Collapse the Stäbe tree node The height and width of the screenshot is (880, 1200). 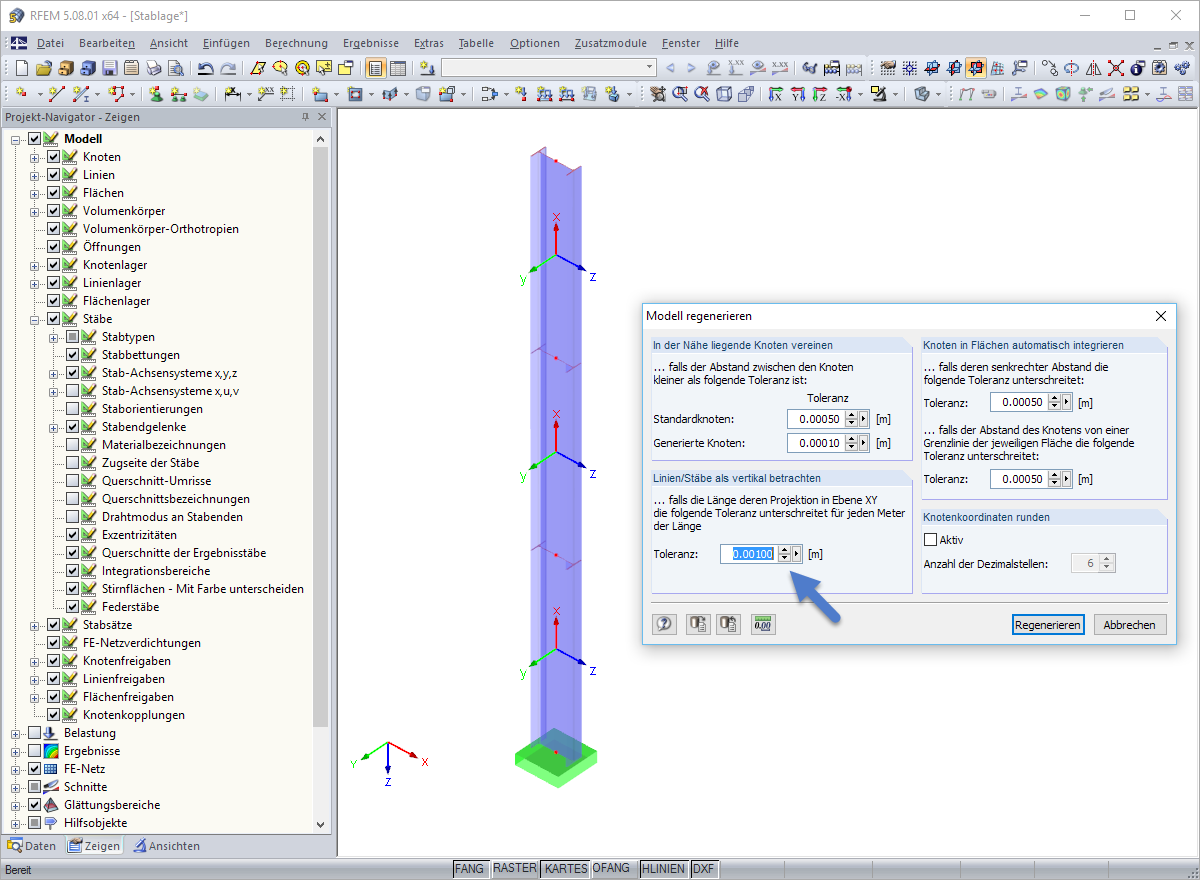(x=35, y=319)
